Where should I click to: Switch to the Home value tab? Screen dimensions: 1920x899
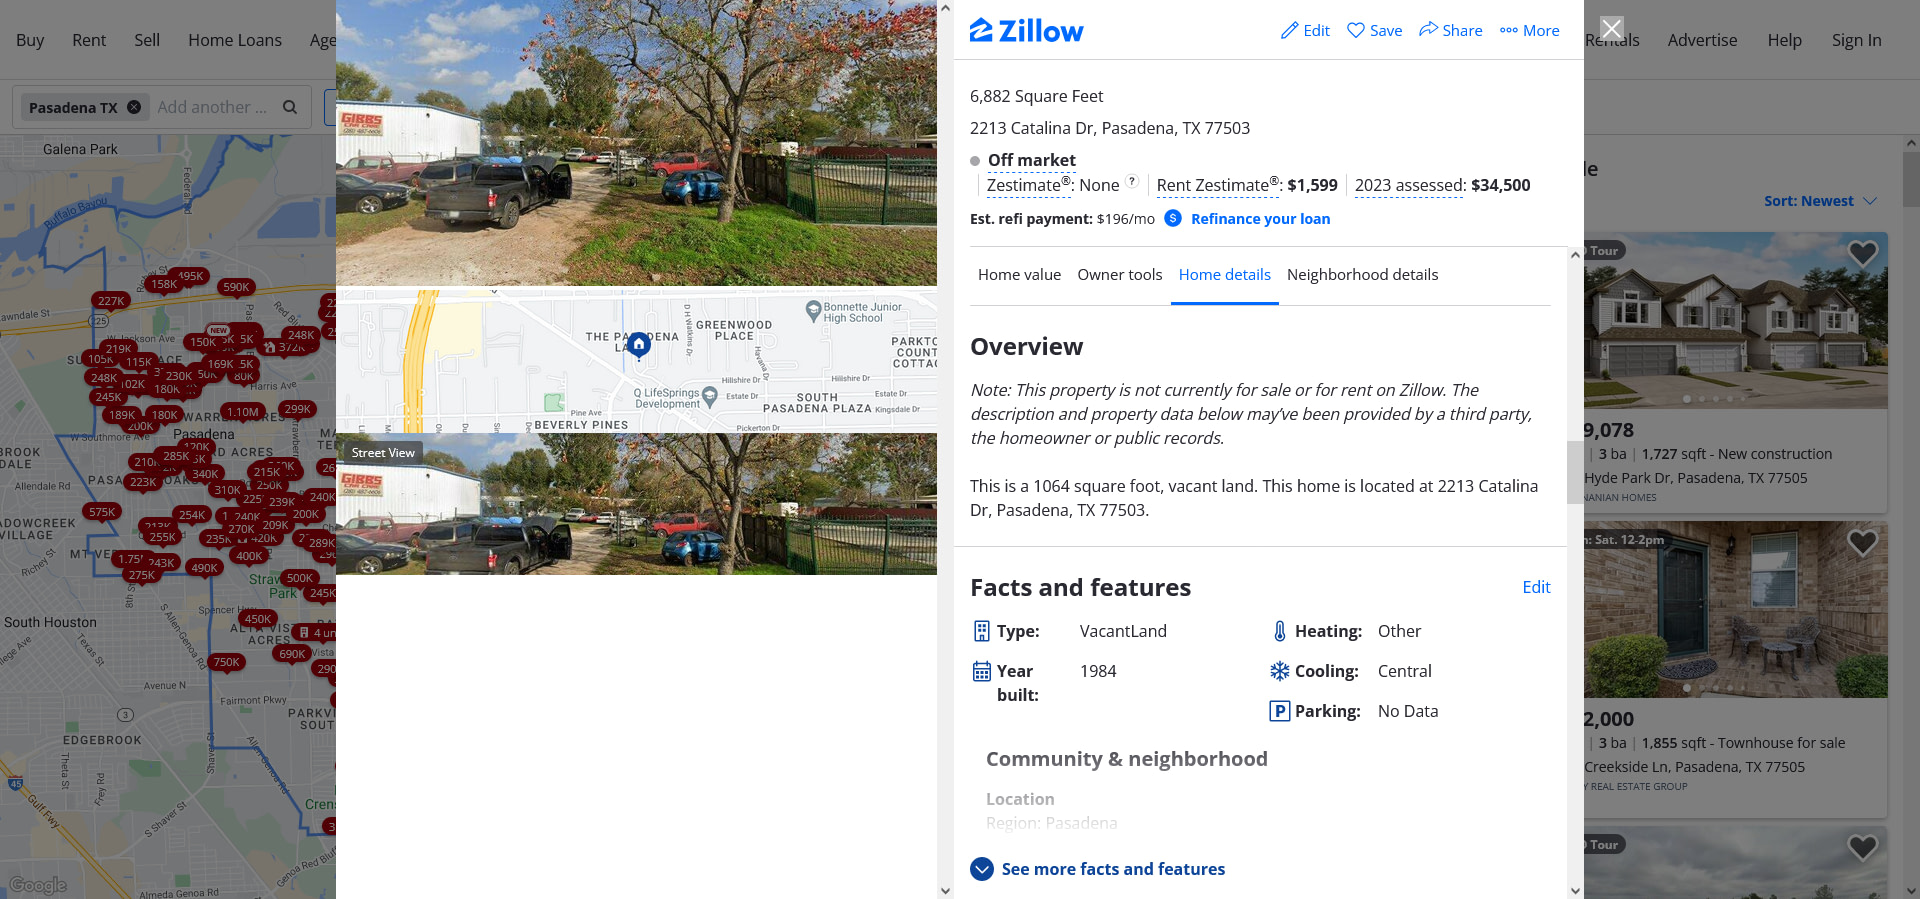pyautogui.click(x=1019, y=275)
